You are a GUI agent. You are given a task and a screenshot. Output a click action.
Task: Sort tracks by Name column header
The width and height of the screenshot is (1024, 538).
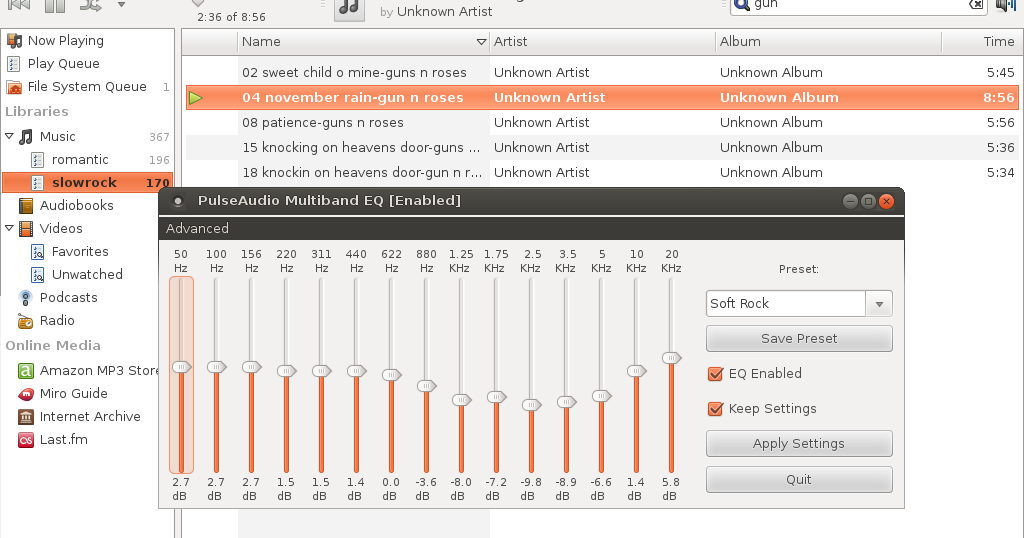pos(363,42)
